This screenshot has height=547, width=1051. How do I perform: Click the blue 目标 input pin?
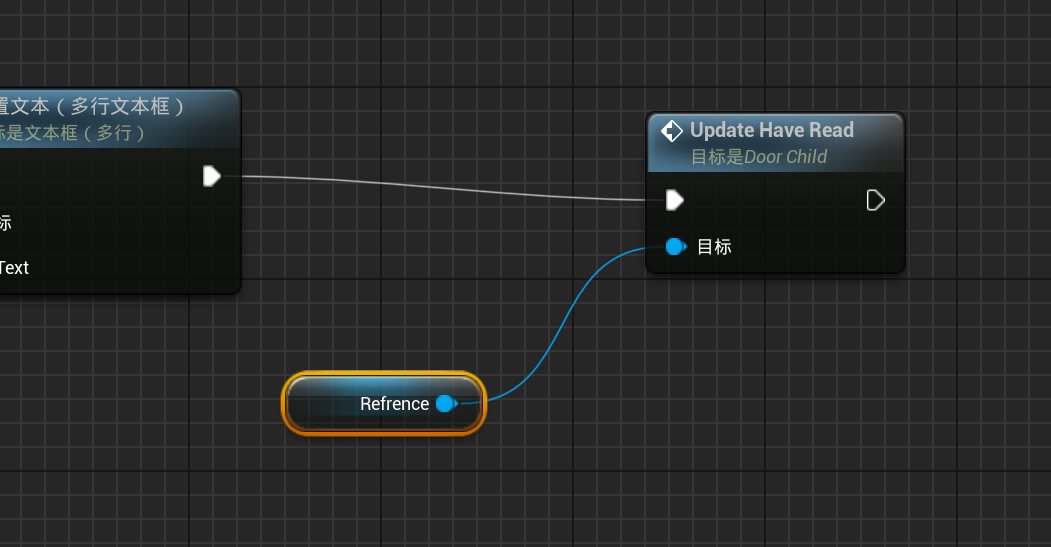675,246
